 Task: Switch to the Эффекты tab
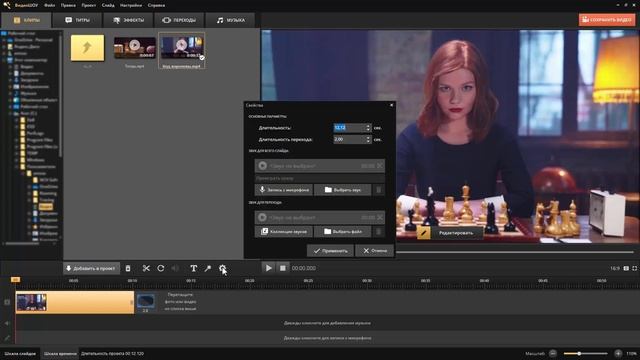[128, 20]
